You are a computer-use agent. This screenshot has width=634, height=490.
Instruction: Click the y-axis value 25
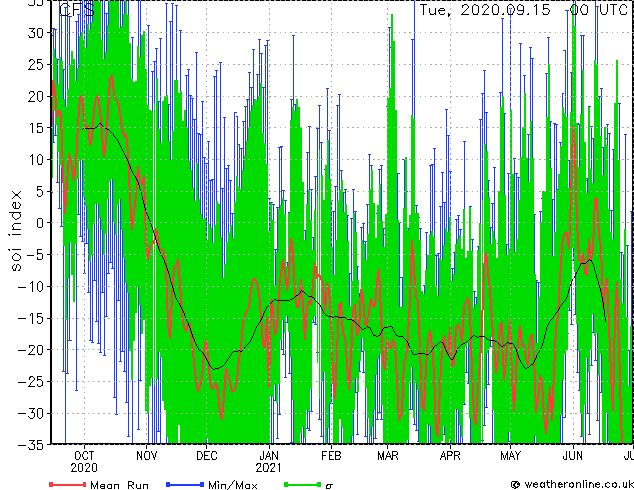pos(36,64)
